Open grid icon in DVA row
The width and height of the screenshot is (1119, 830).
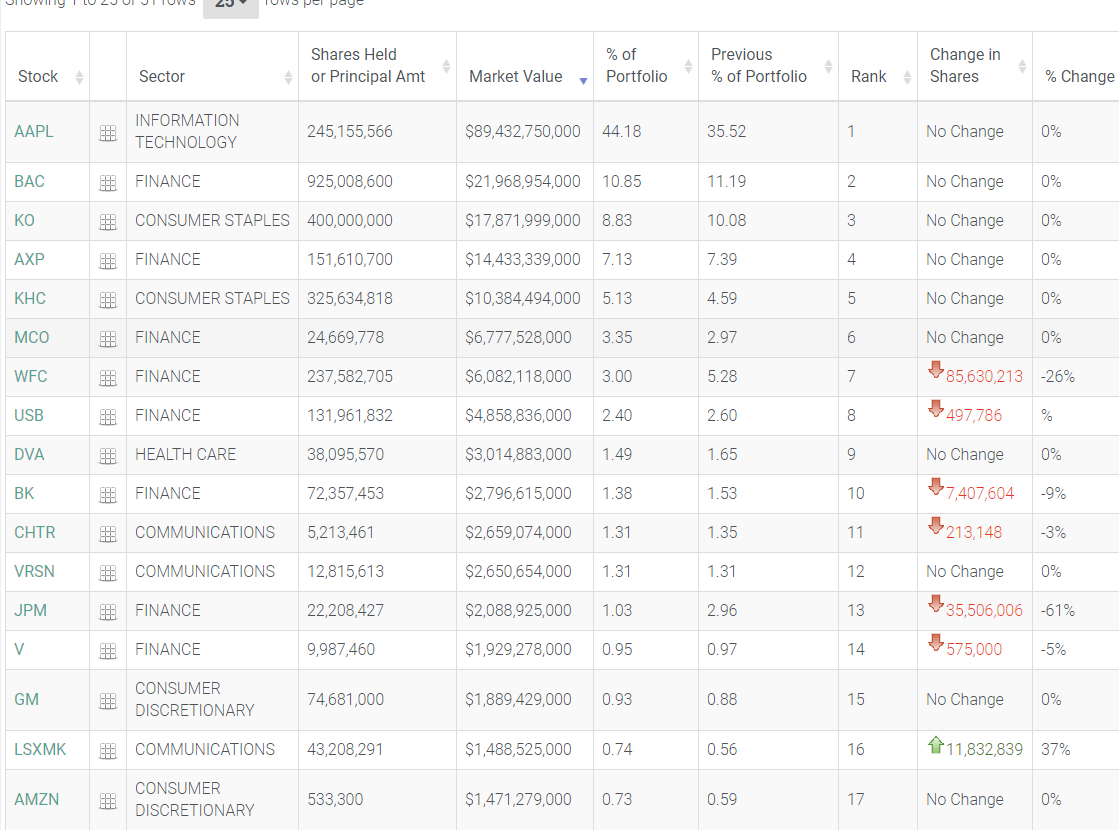click(108, 456)
